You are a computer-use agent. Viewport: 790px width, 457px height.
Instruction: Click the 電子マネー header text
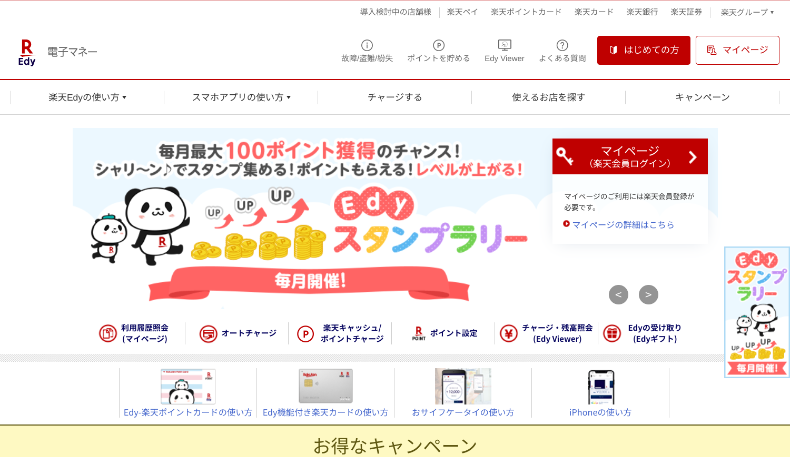pos(72,52)
